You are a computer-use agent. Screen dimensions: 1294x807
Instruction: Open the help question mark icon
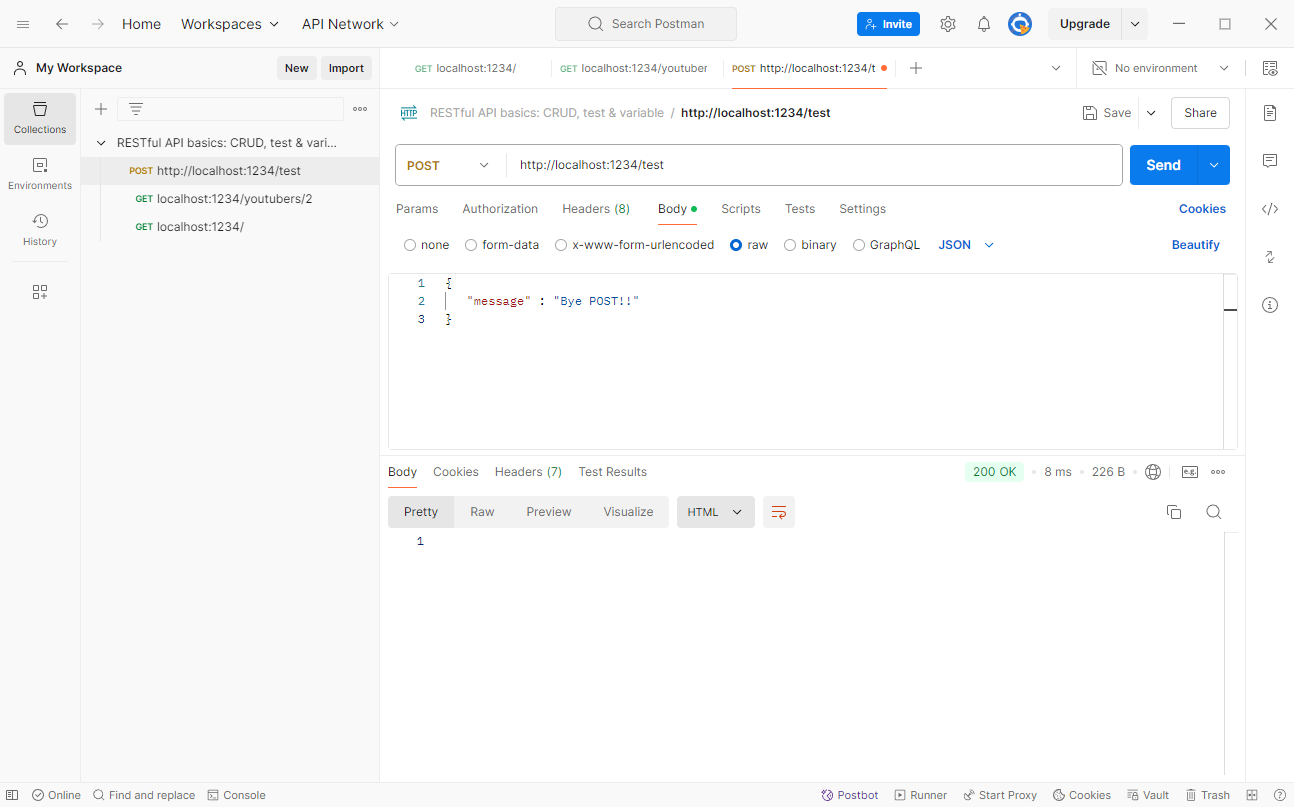[1279, 795]
